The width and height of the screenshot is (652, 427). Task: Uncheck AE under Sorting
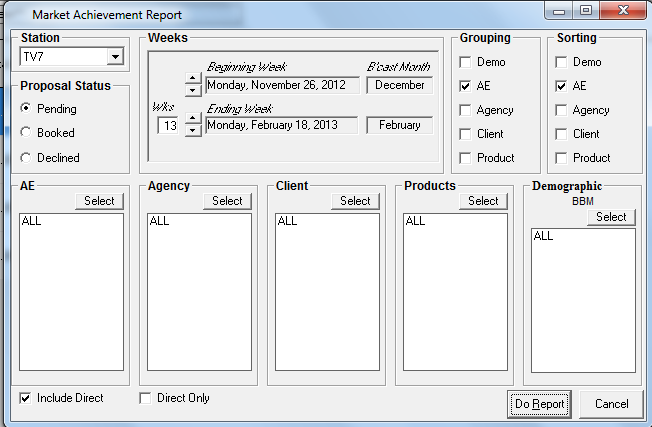(x=561, y=86)
